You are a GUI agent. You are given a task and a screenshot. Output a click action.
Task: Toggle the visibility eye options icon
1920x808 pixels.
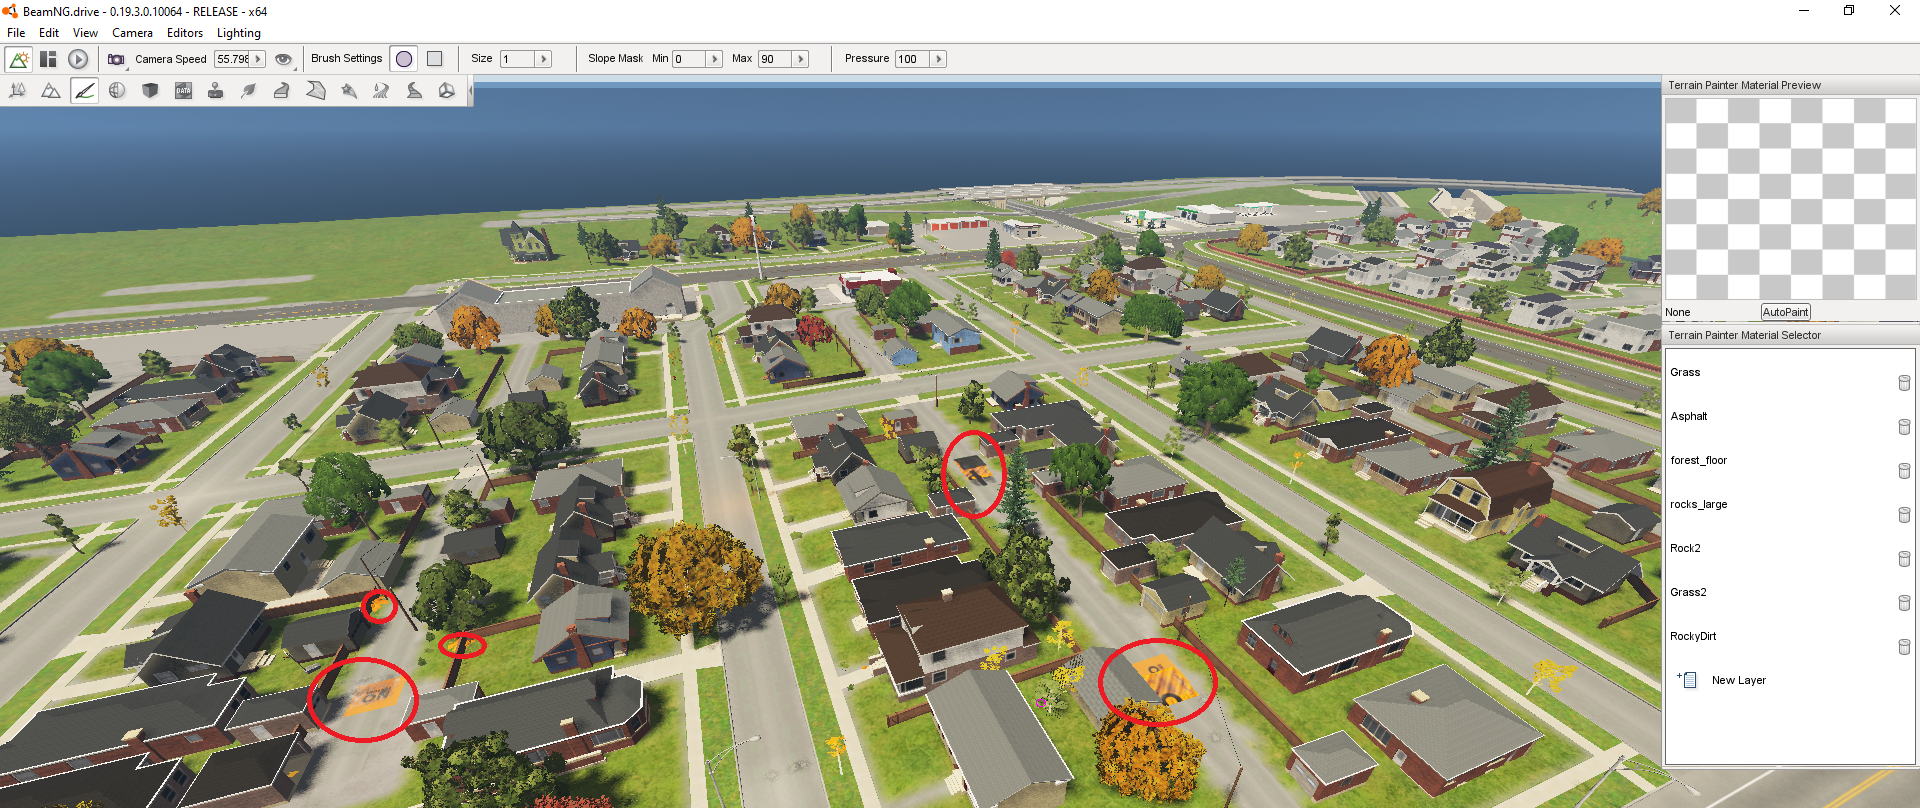(x=284, y=59)
